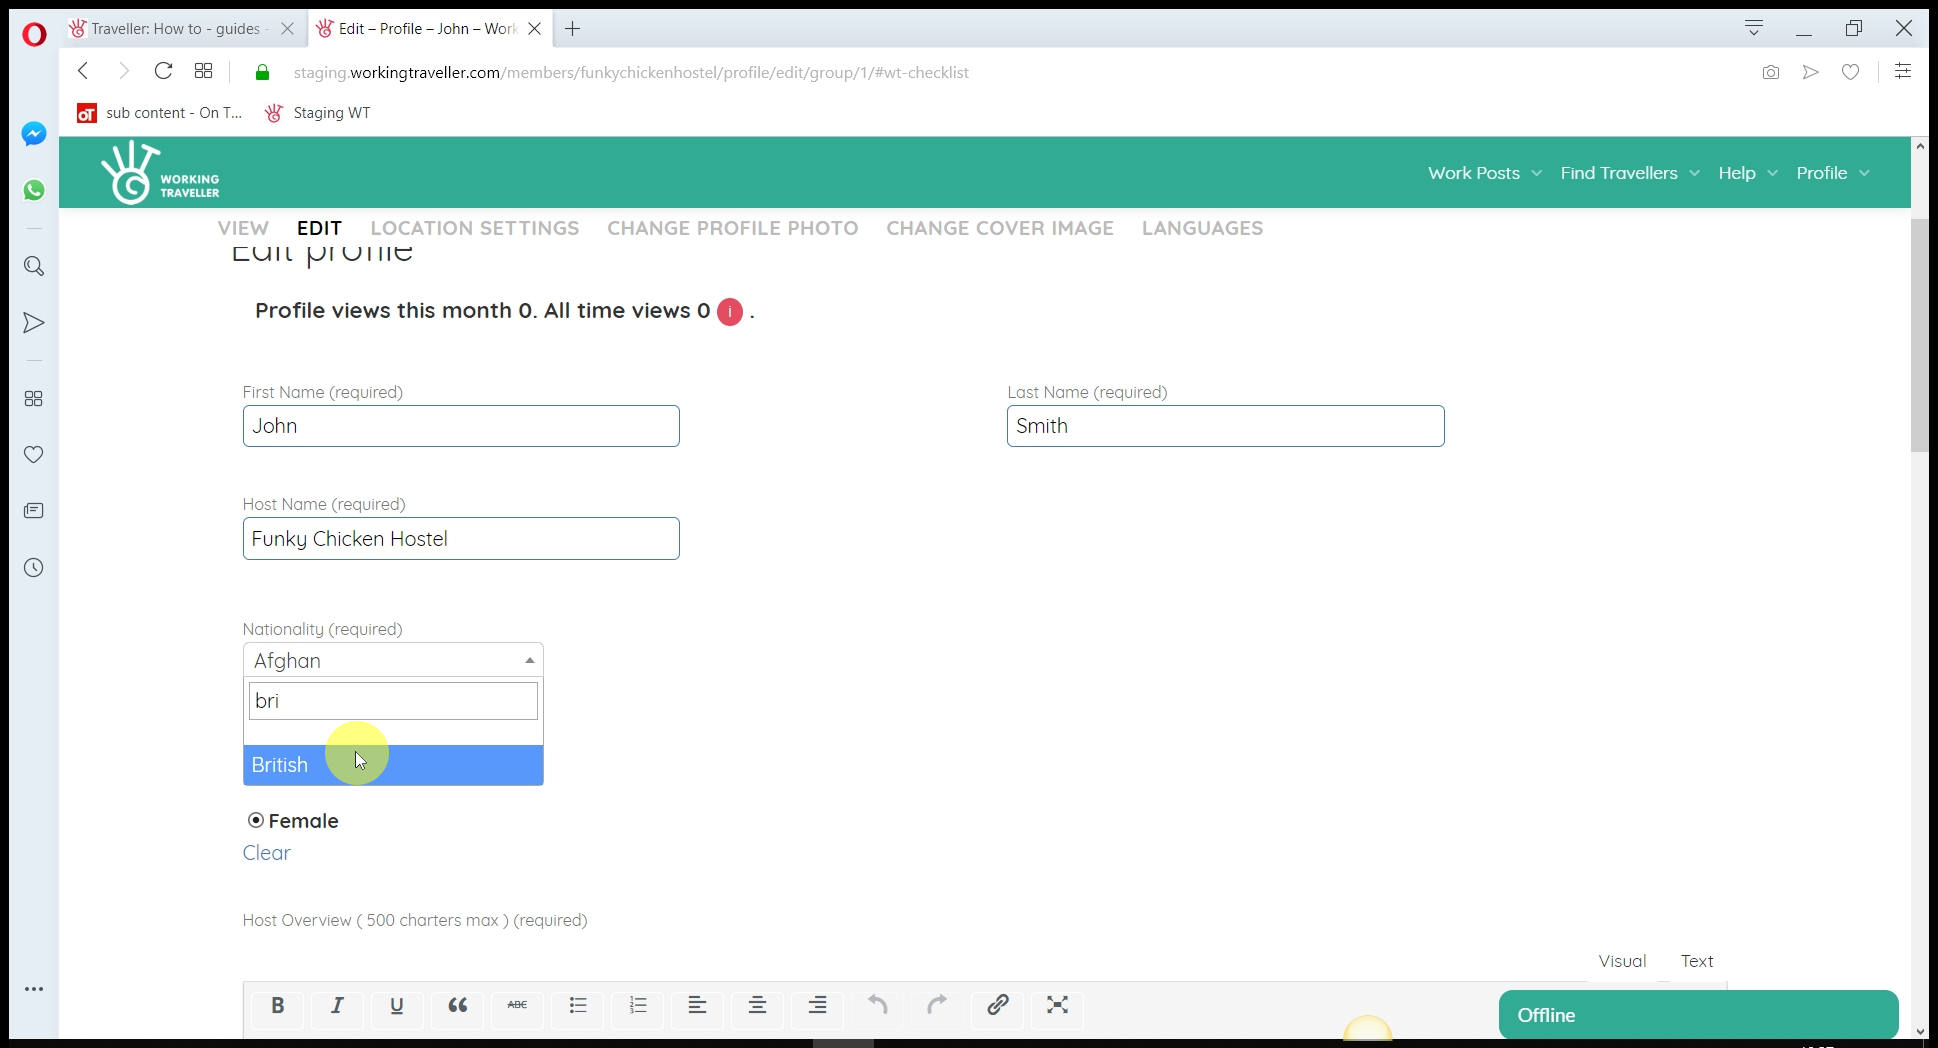Open the Find Travellers dropdown menu
1938x1048 pixels.
[x=1629, y=173]
